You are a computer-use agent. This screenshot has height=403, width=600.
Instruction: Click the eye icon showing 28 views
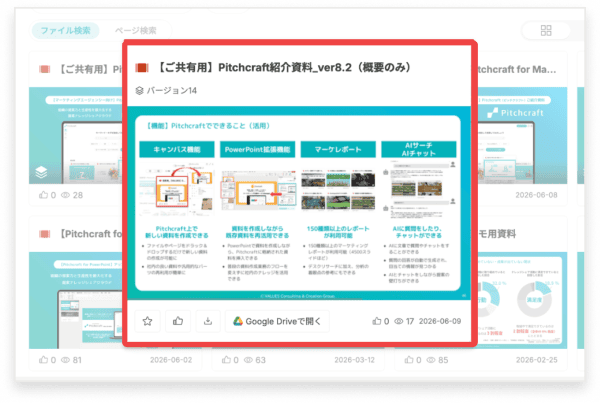(x=65, y=195)
